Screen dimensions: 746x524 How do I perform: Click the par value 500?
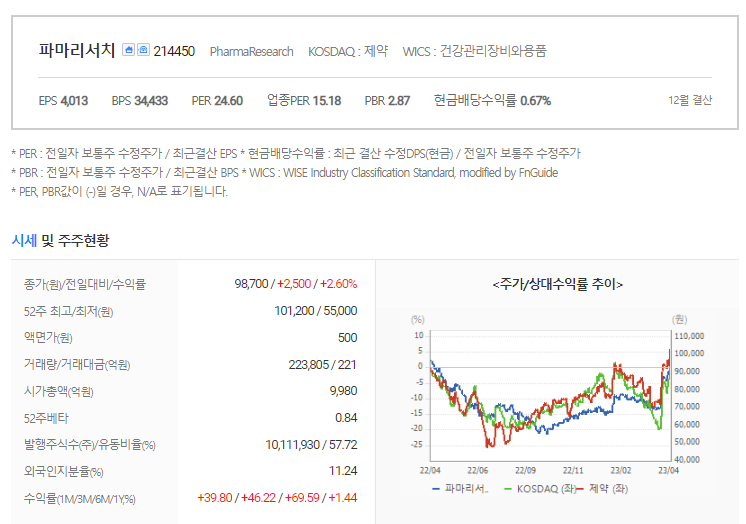coord(347,338)
